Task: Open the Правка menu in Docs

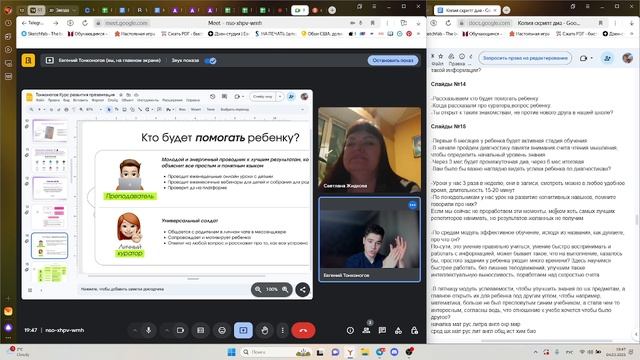Action: click(x=457, y=64)
